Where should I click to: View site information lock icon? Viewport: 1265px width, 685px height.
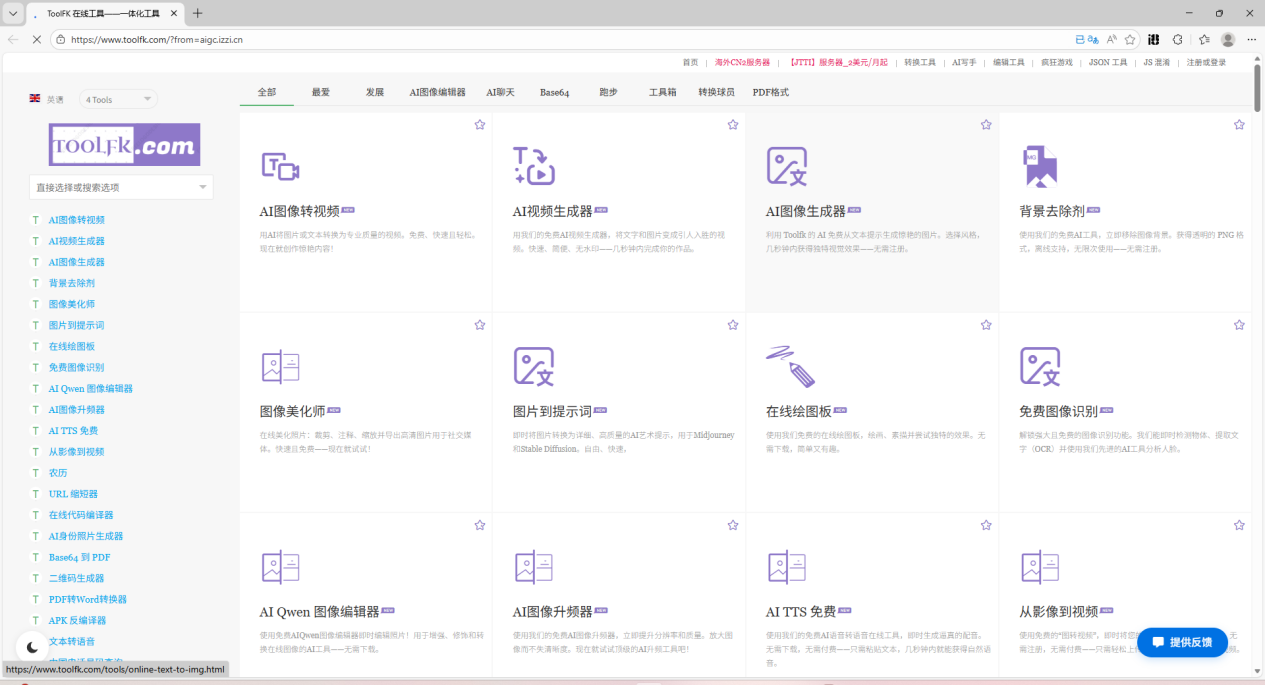[x=61, y=40]
